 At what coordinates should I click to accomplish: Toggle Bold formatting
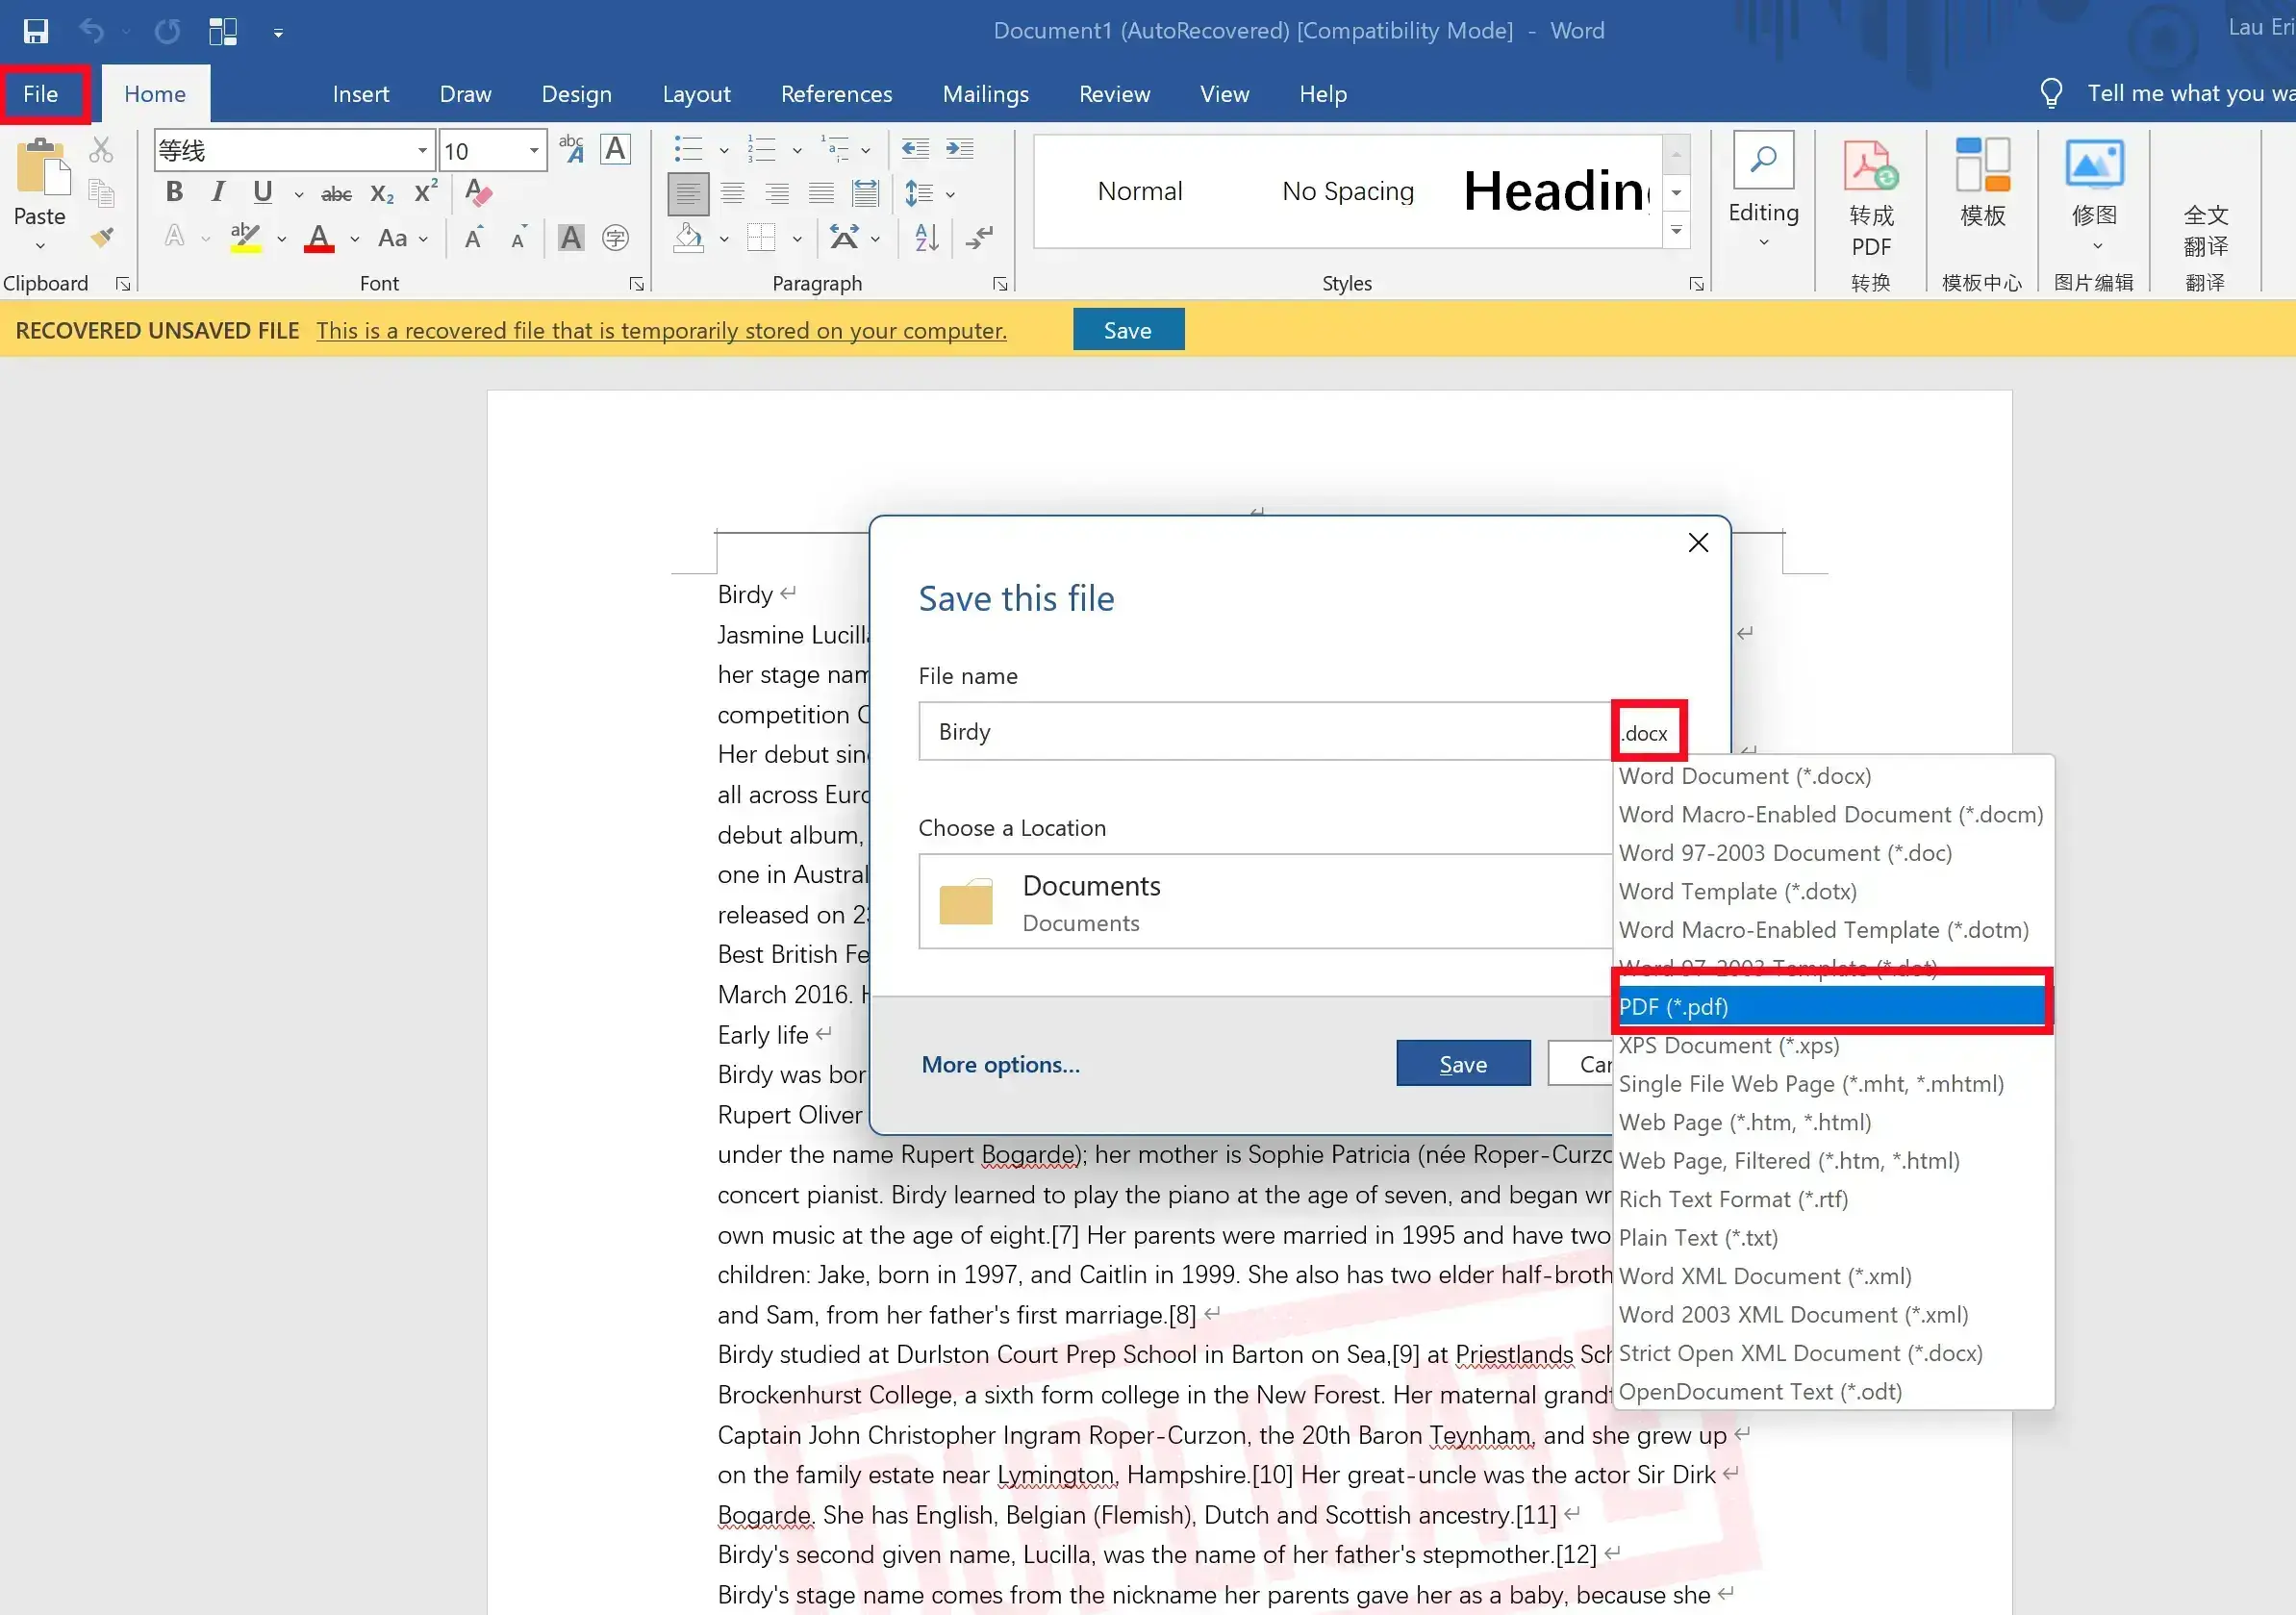click(x=174, y=192)
